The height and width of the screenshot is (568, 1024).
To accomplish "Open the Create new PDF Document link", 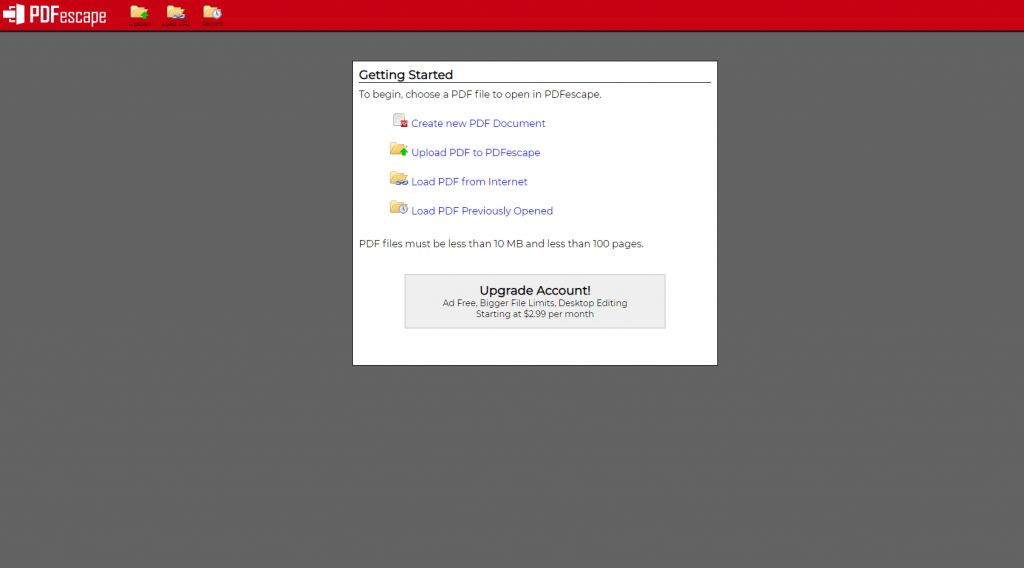I will click(478, 124).
